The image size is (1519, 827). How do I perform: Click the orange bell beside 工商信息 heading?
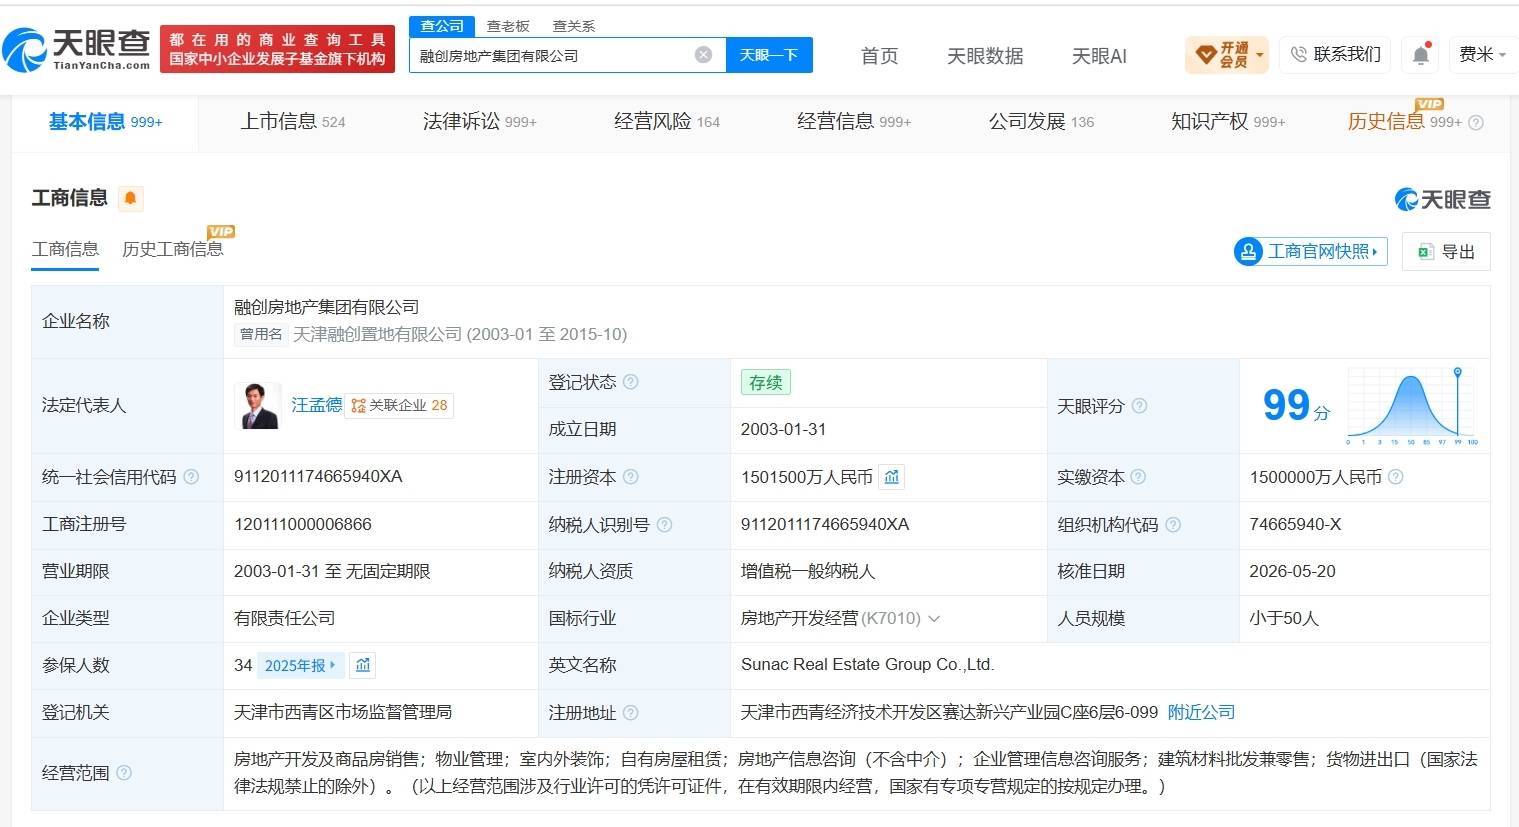point(130,198)
